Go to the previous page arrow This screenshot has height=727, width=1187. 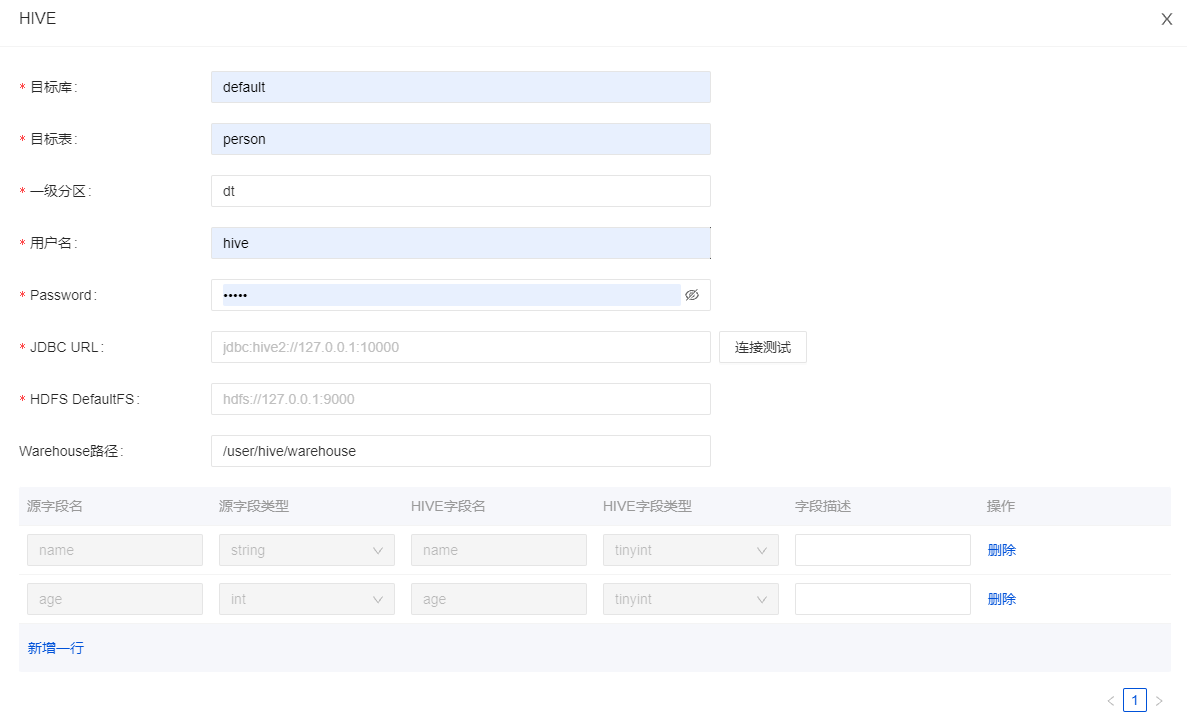(1110, 701)
